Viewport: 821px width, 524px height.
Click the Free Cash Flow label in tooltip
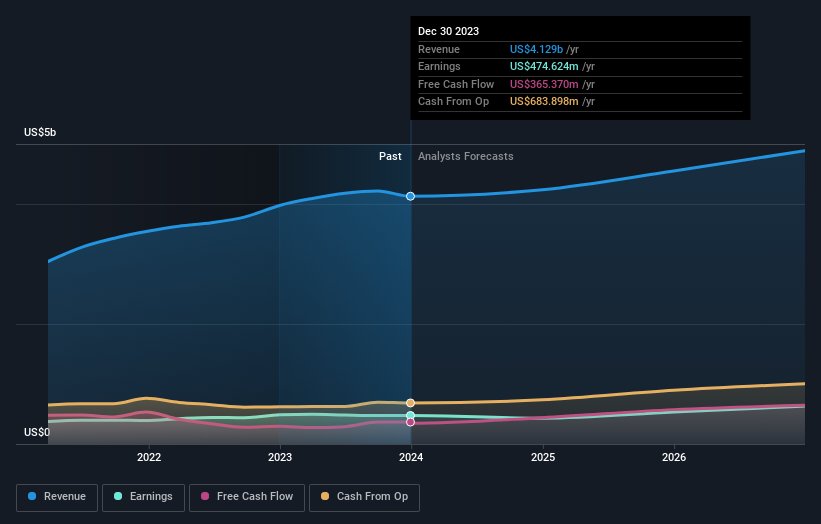pyautogui.click(x=456, y=84)
